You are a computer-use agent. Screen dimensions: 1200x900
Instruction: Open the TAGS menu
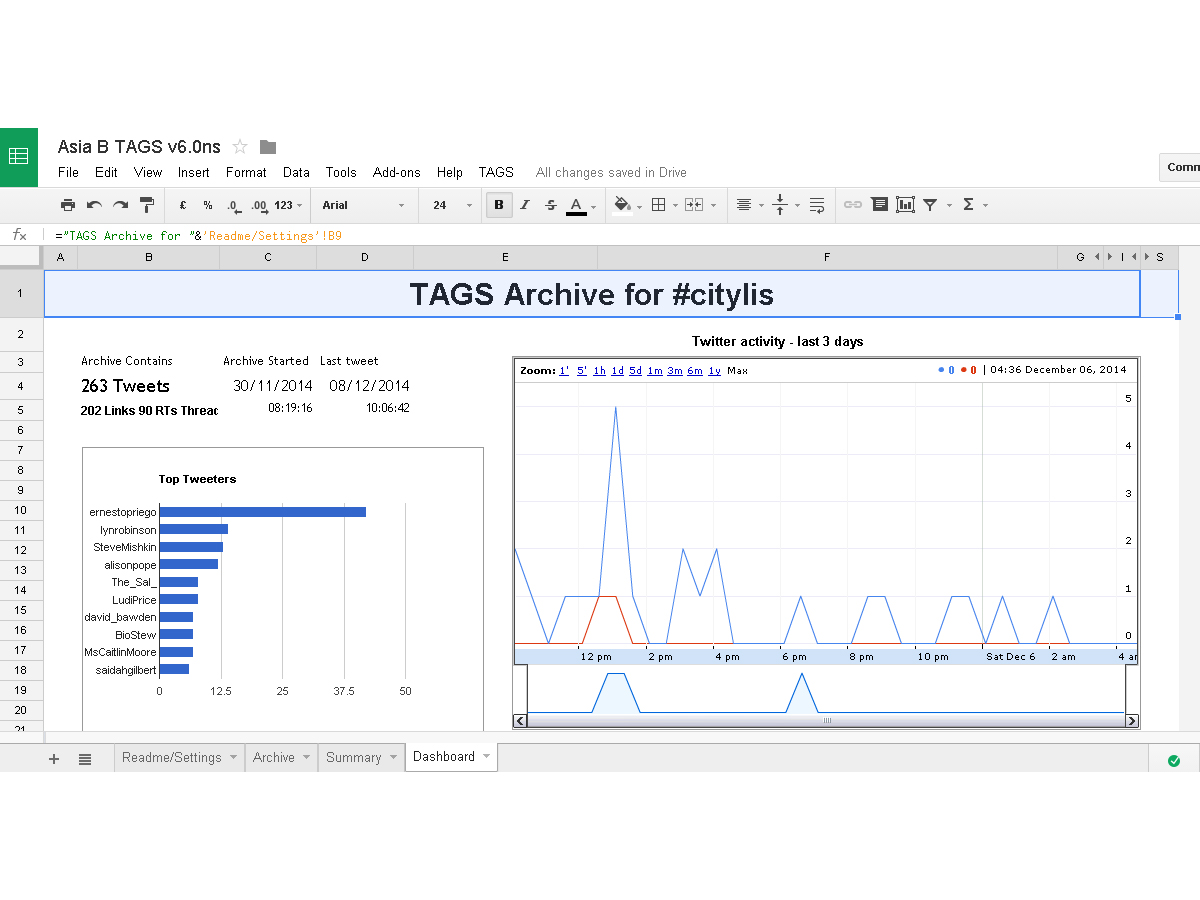coord(496,172)
